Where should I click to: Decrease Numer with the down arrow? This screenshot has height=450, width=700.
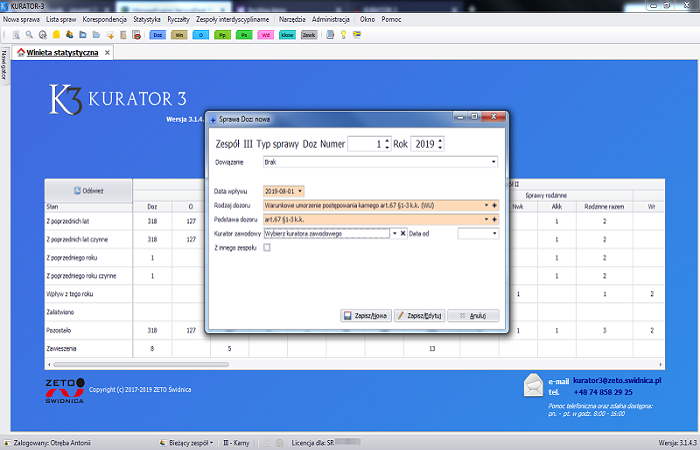pos(387,147)
